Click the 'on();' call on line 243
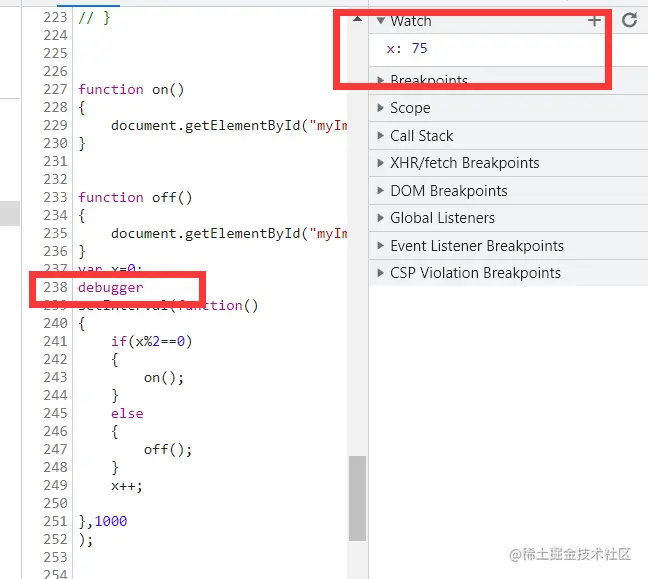 coord(164,378)
